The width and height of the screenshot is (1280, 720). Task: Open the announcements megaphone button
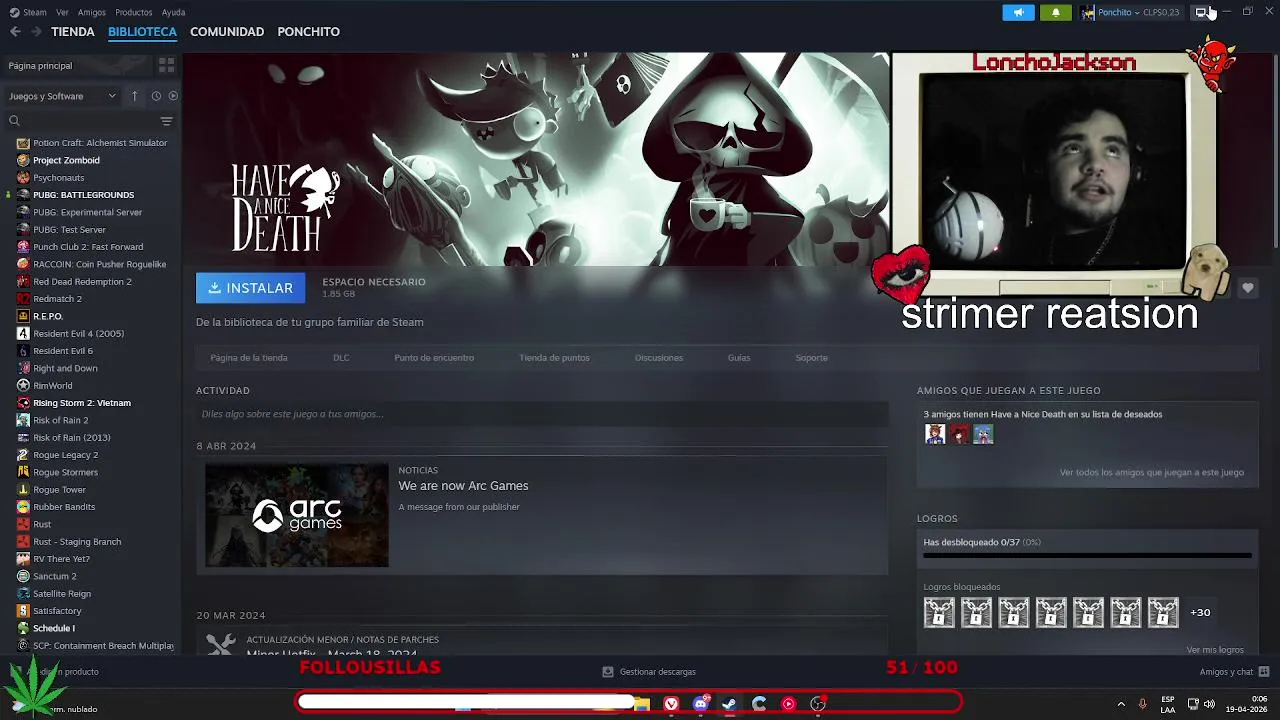1018,12
